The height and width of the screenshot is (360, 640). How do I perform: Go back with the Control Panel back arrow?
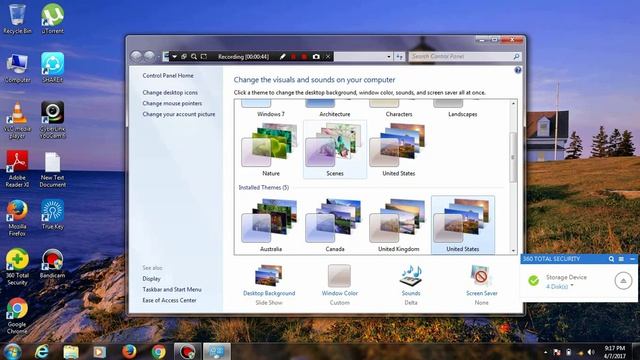(x=136, y=56)
